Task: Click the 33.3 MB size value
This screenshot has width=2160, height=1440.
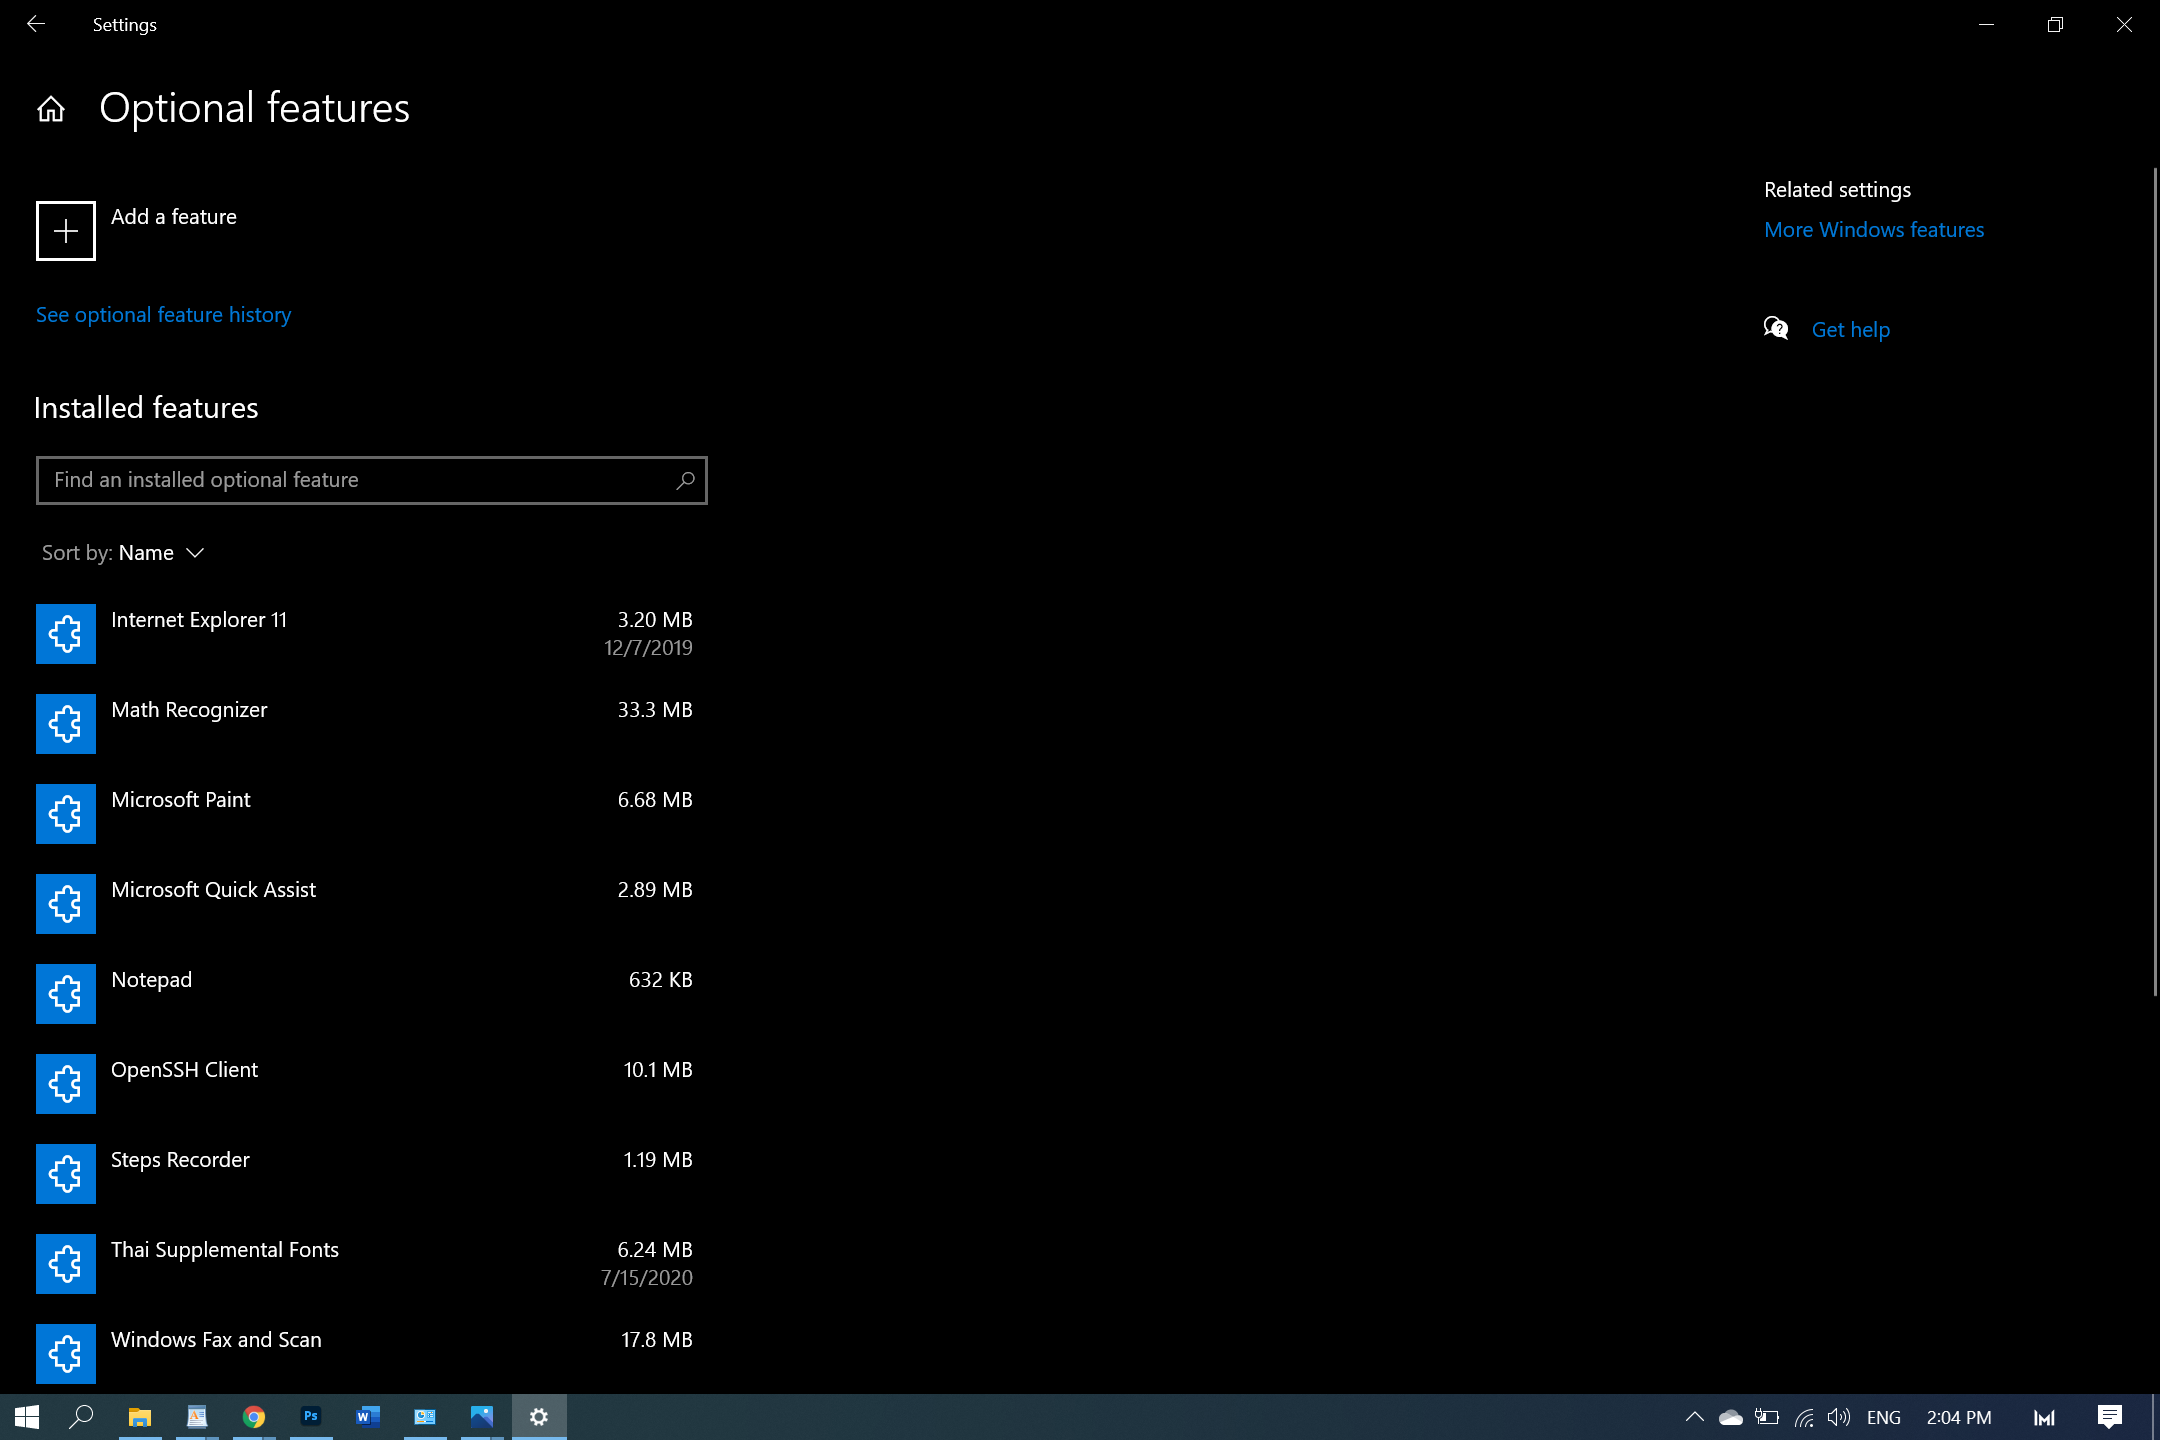Action: pyautogui.click(x=655, y=710)
